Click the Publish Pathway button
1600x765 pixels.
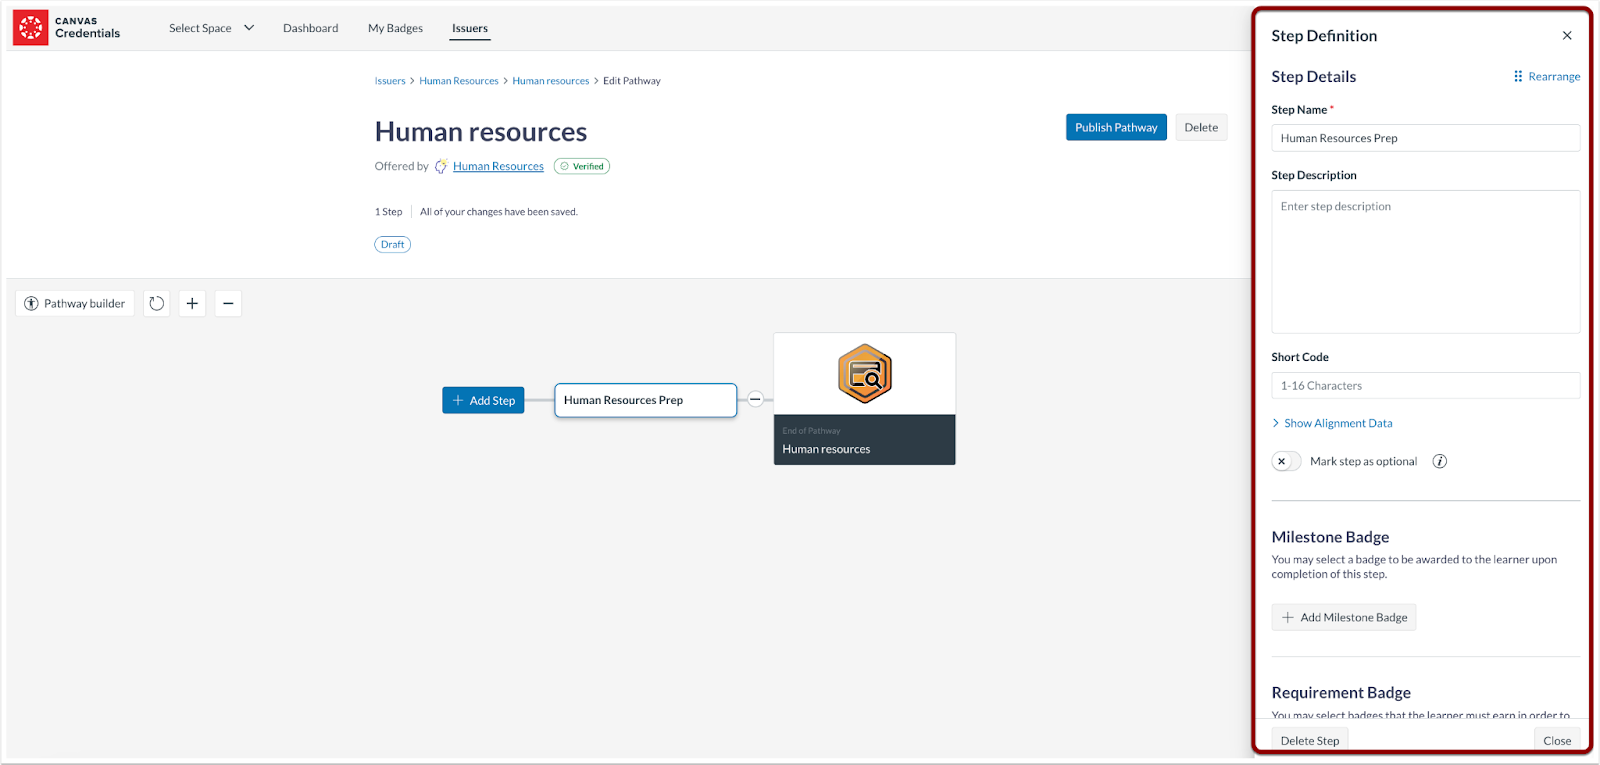1116,127
